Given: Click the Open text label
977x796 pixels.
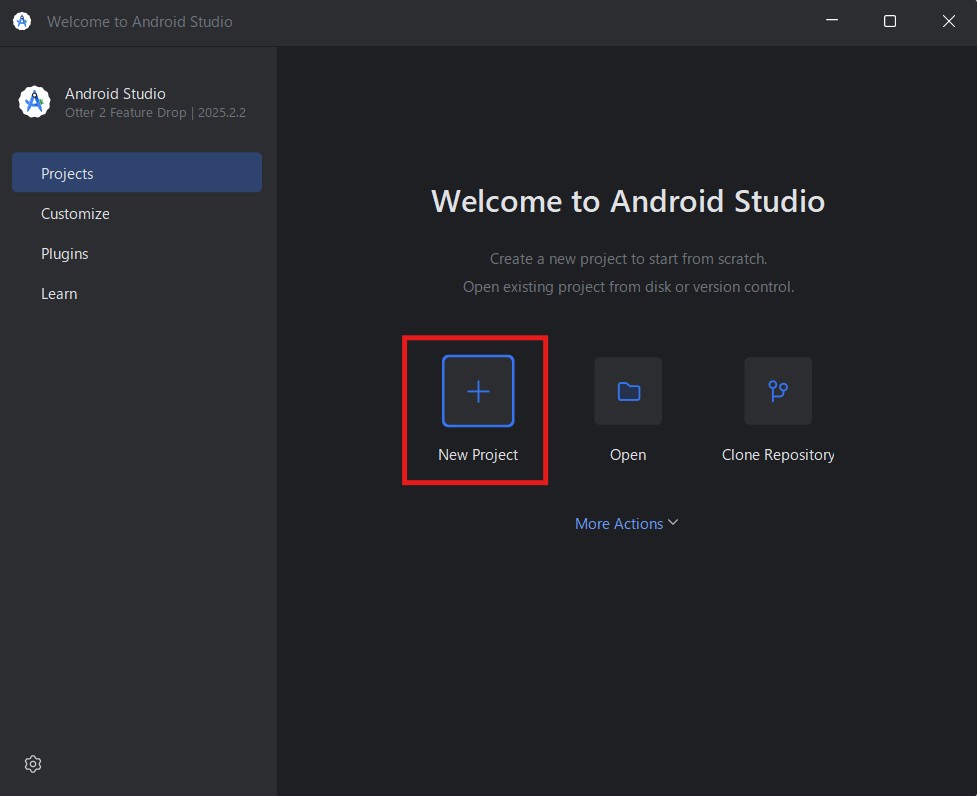Looking at the screenshot, I should pos(628,455).
